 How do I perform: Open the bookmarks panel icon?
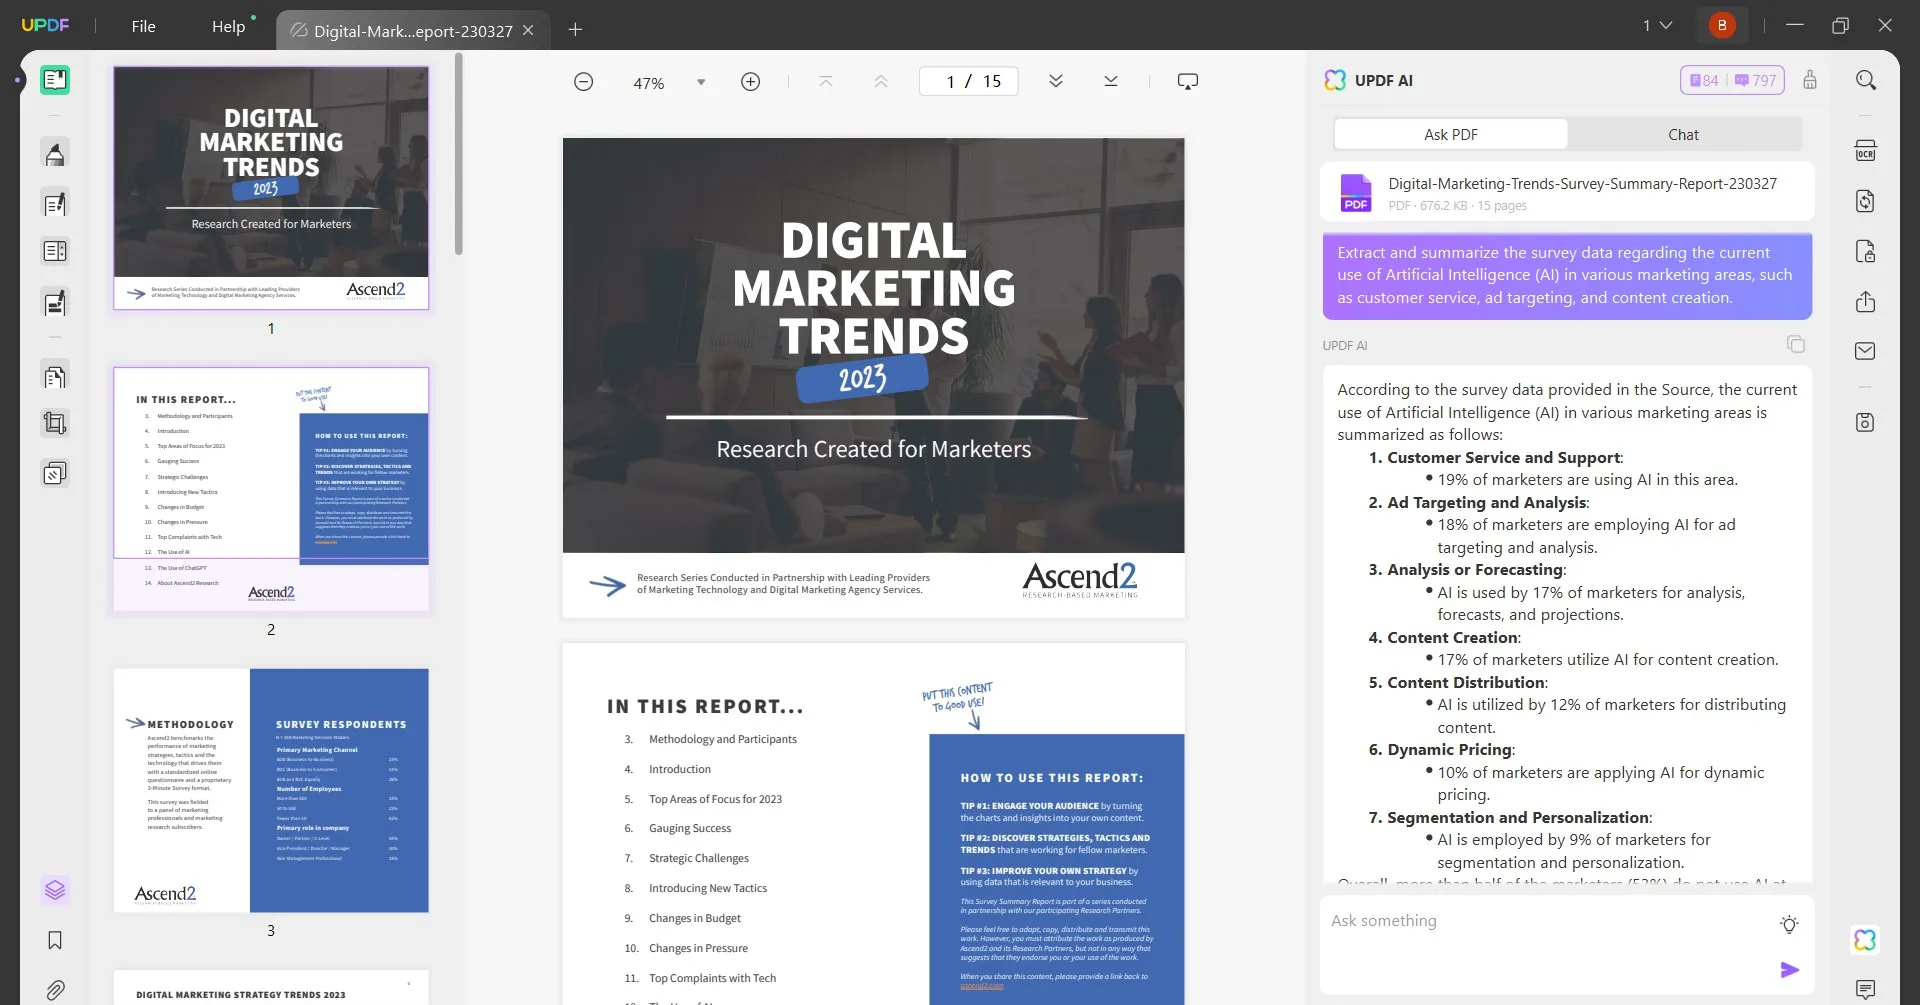click(x=55, y=940)
